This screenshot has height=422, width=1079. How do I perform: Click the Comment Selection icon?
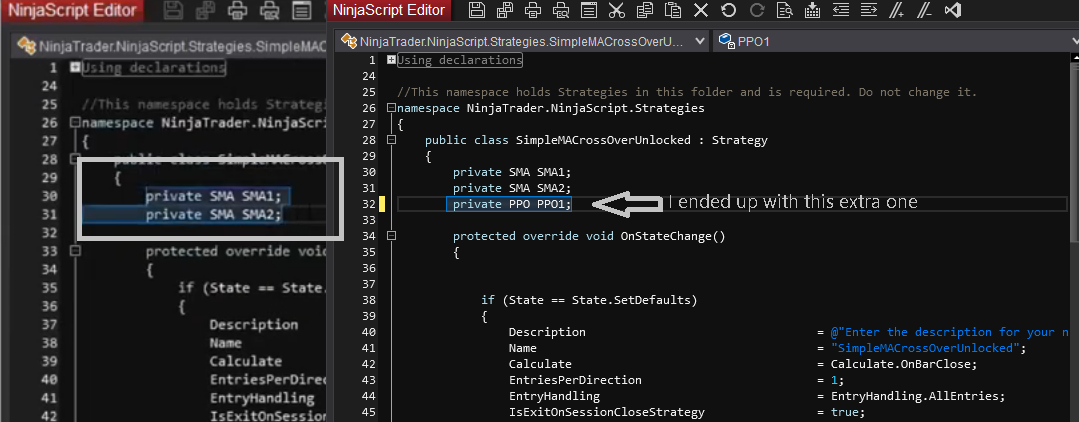tap(897, 10)
